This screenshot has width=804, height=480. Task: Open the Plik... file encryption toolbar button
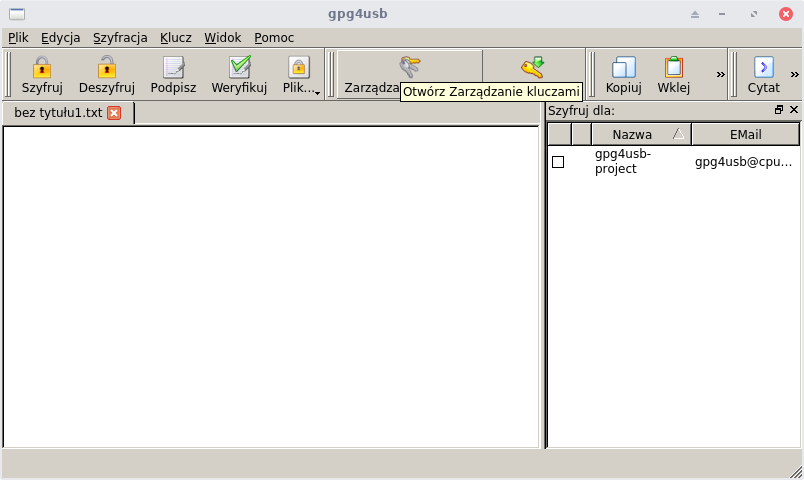point(300,75)
